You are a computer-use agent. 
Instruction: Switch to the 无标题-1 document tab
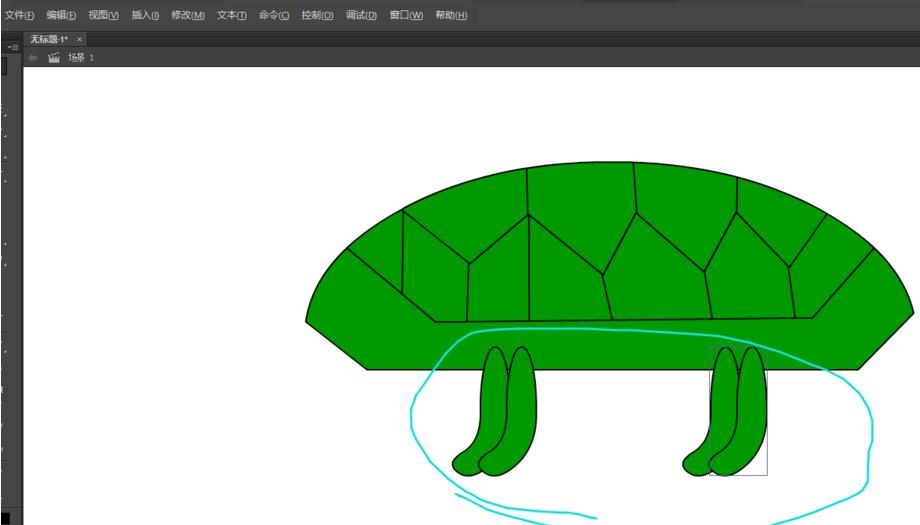pyautogui.click(x=48, y=39)
